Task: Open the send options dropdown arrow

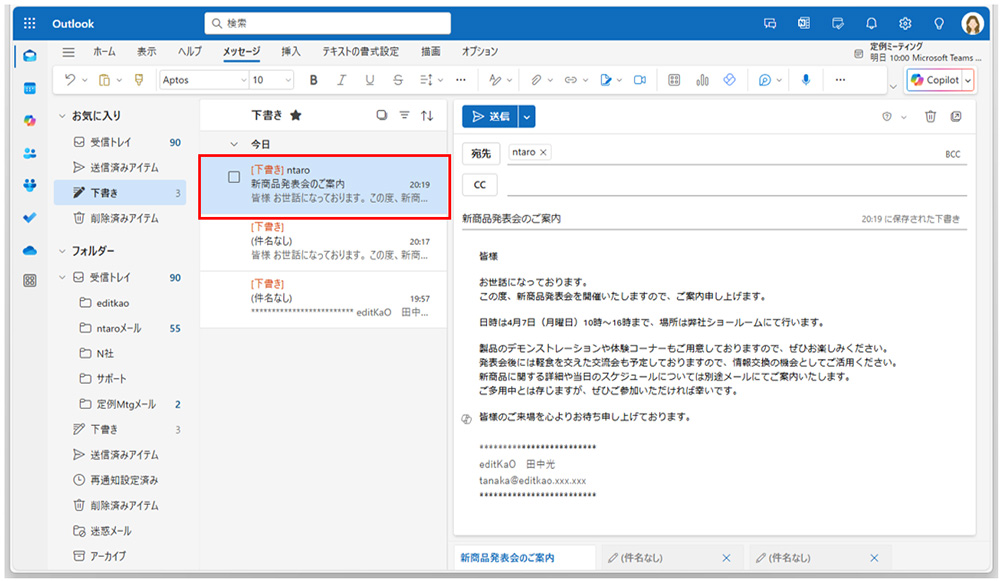Action: 527,117
